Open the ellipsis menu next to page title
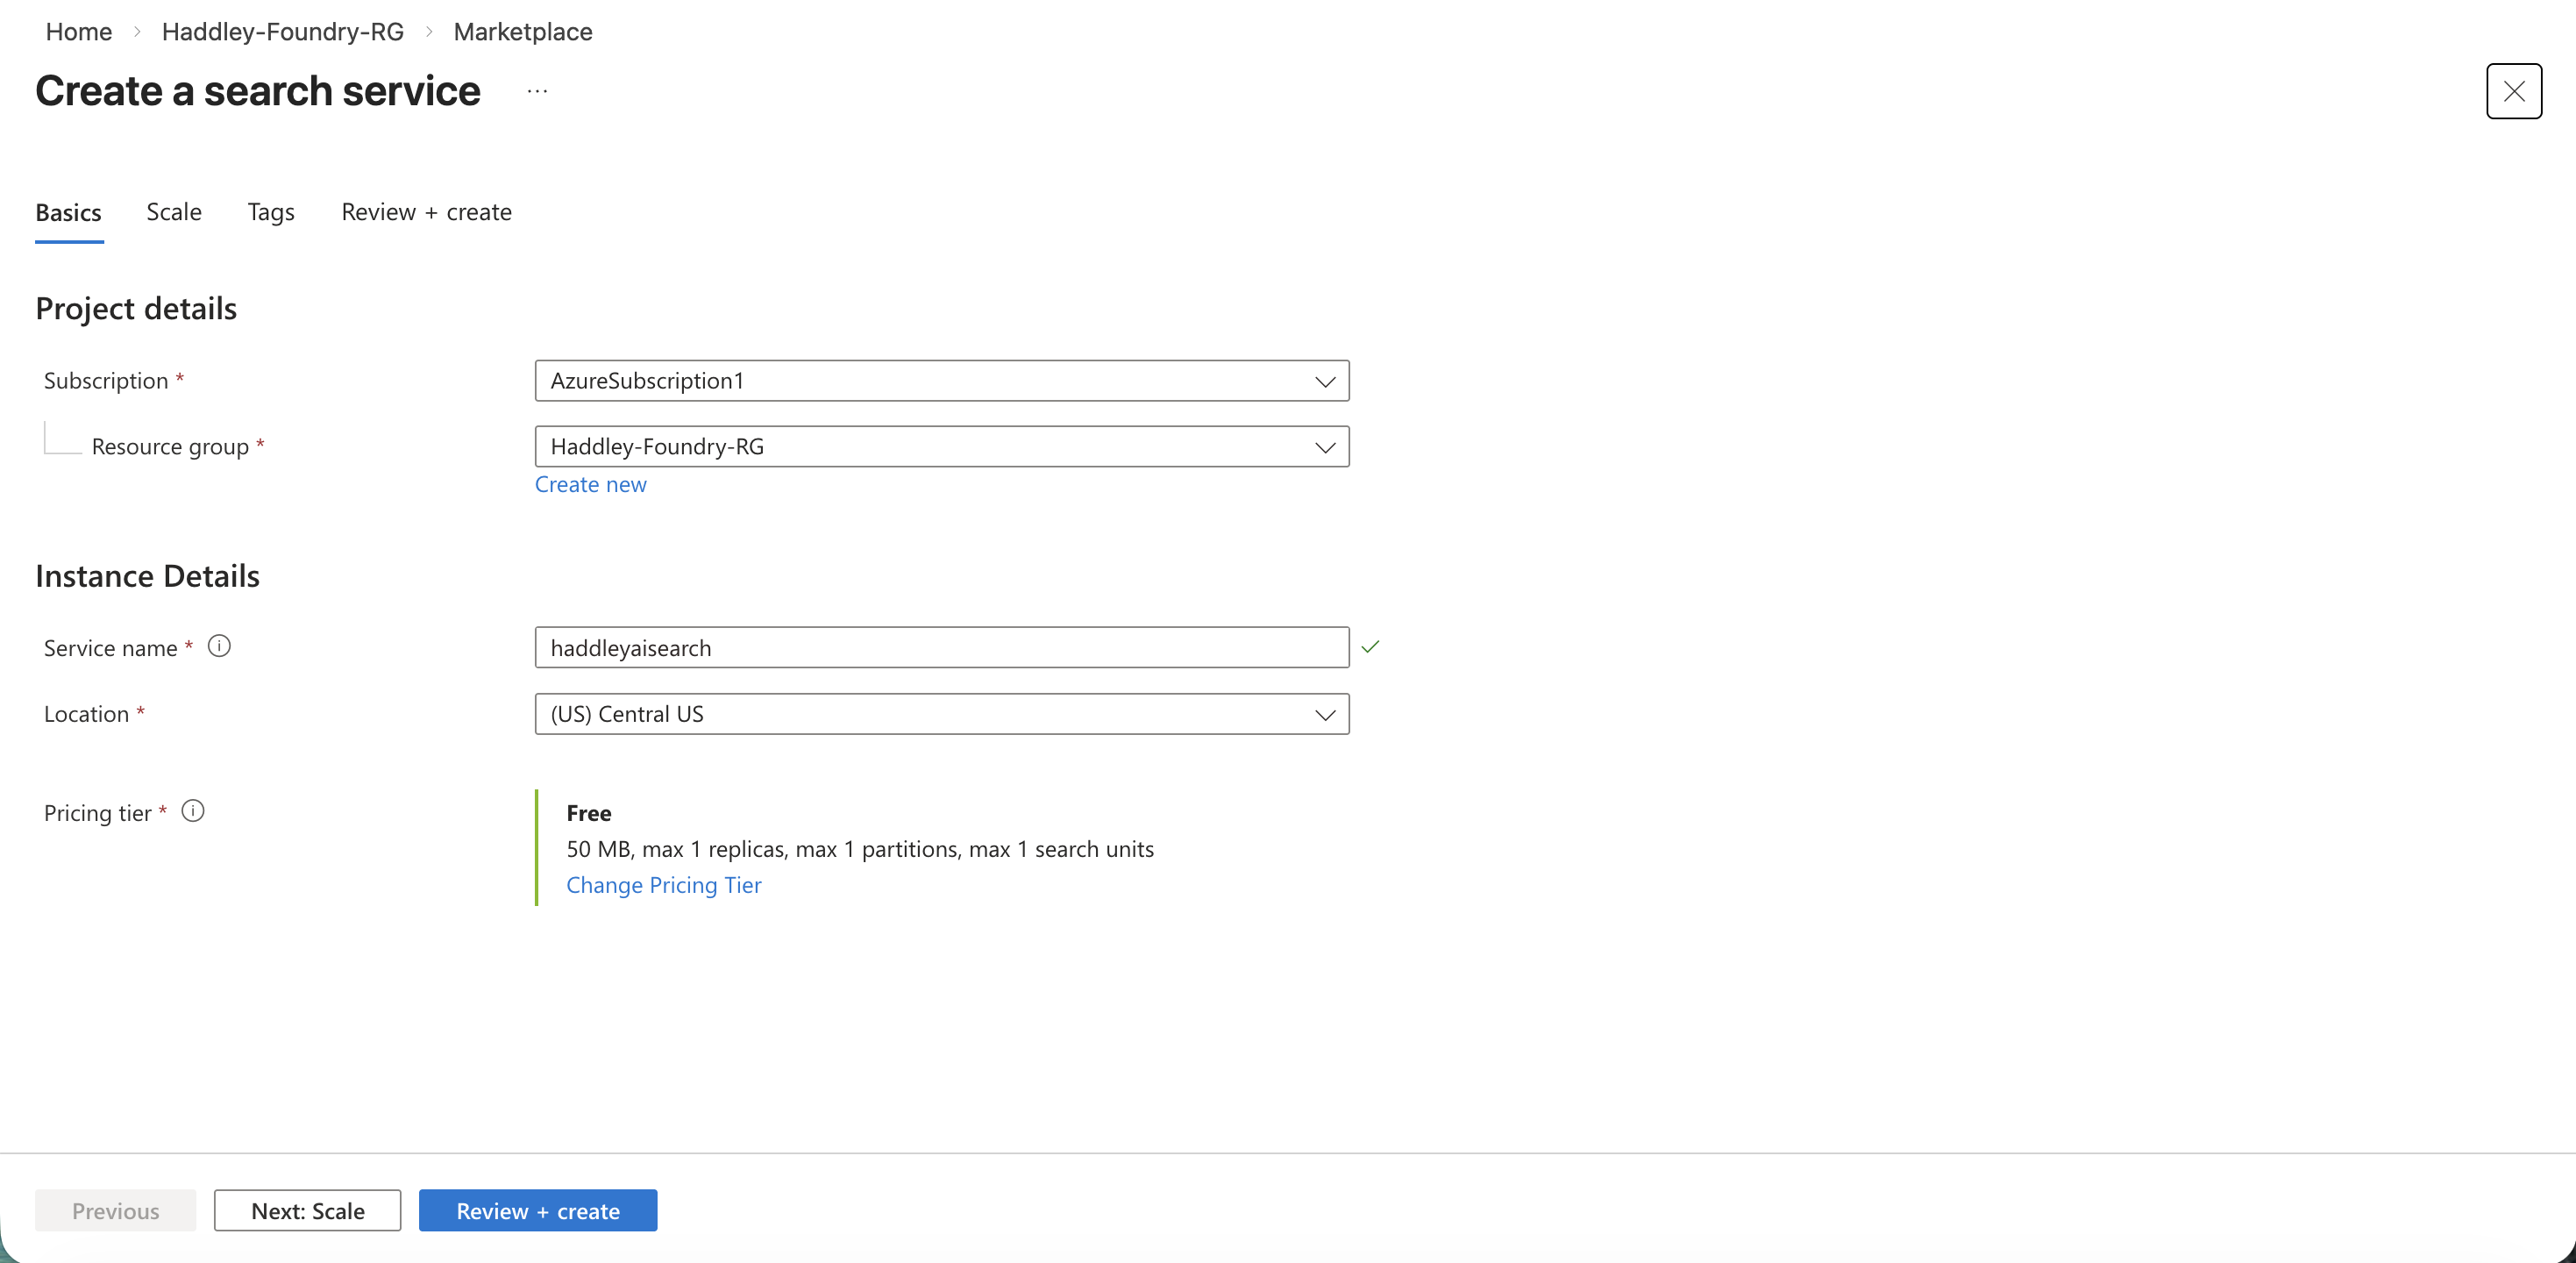The height and width of the screenshot is (1263, 2576). [x=537, y=90]
